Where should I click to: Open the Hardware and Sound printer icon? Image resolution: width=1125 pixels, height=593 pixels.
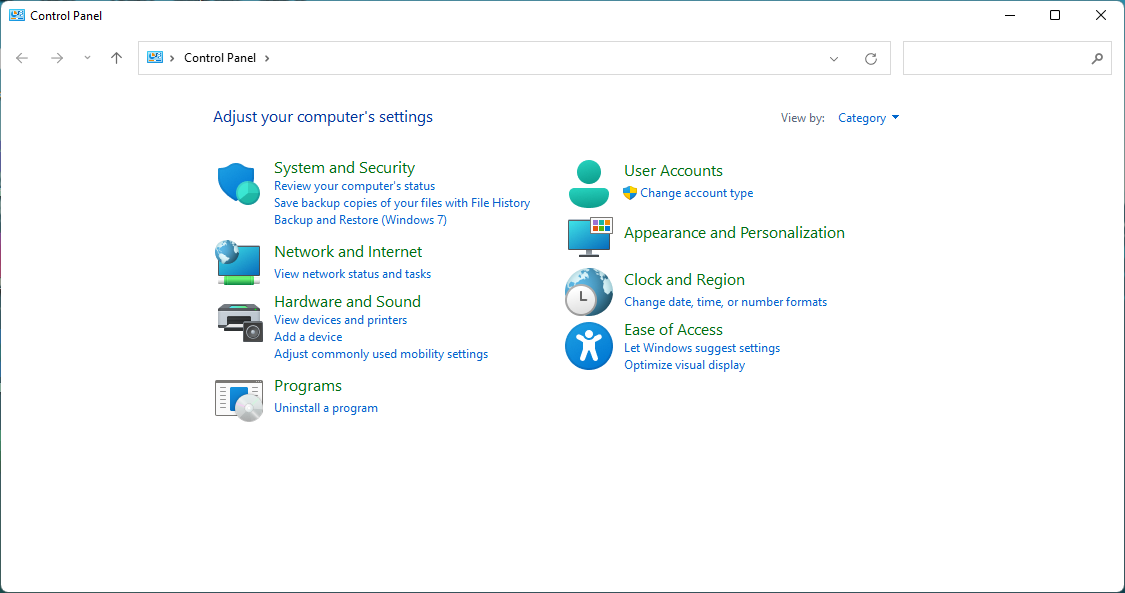pyautogui.click(x=240, y=322)
